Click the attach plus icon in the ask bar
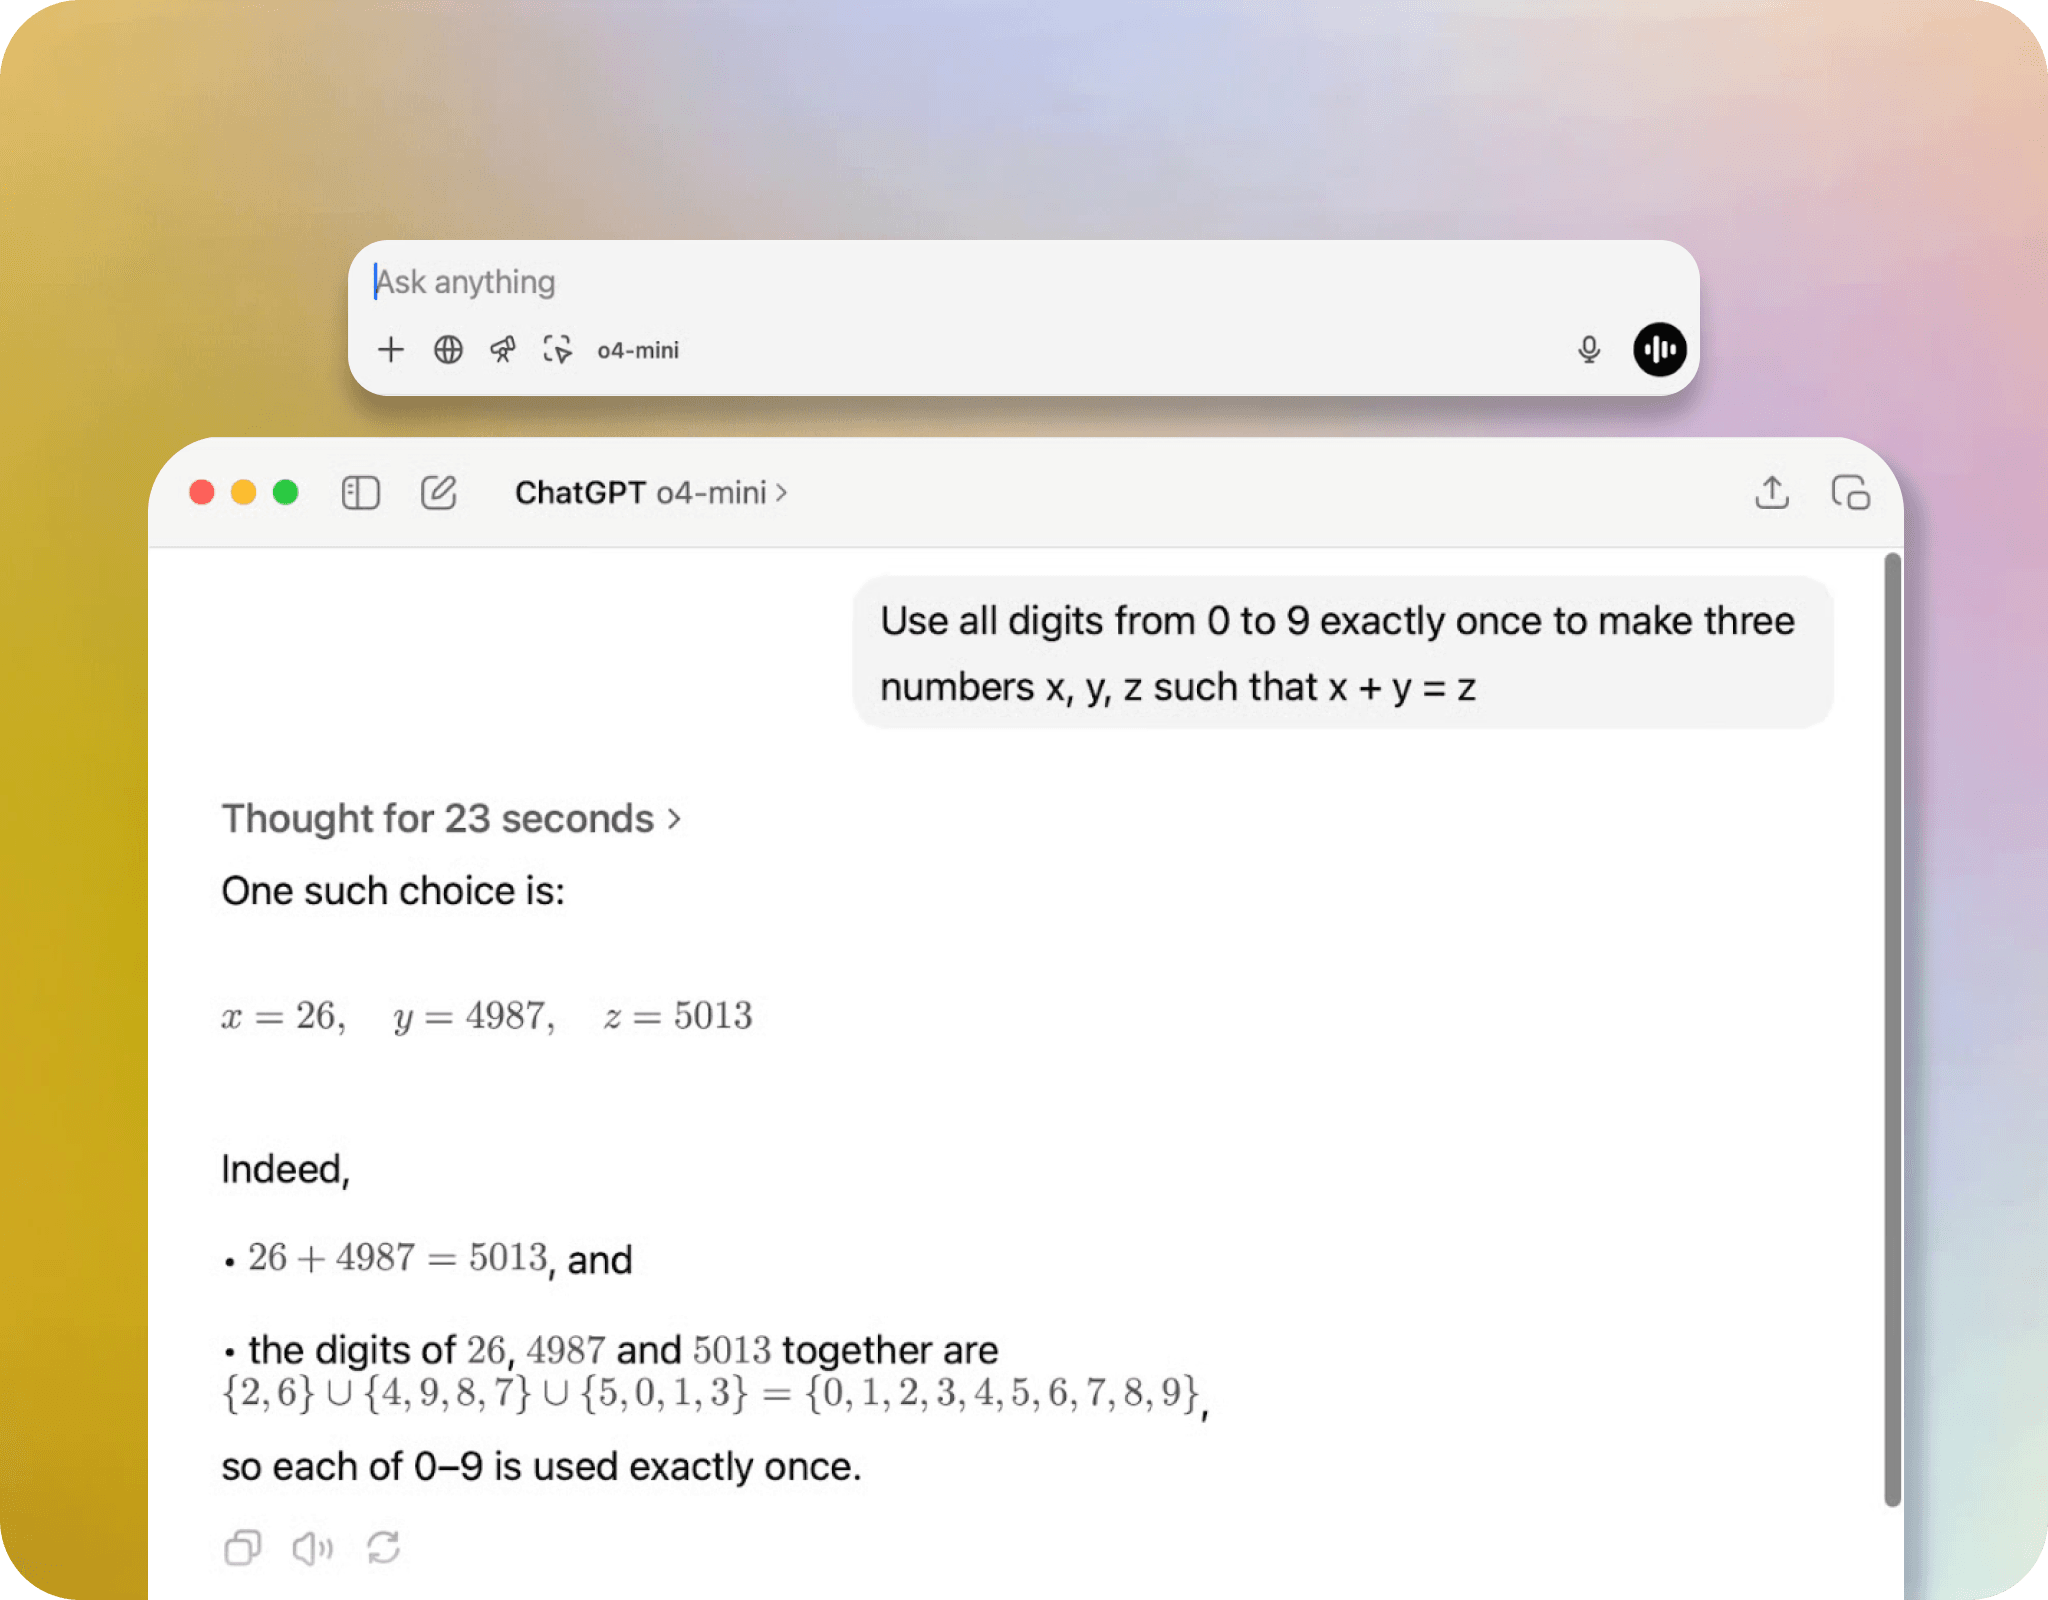Image resolution: width=2048 pixels, height=1600 pixels. point(391,350)
